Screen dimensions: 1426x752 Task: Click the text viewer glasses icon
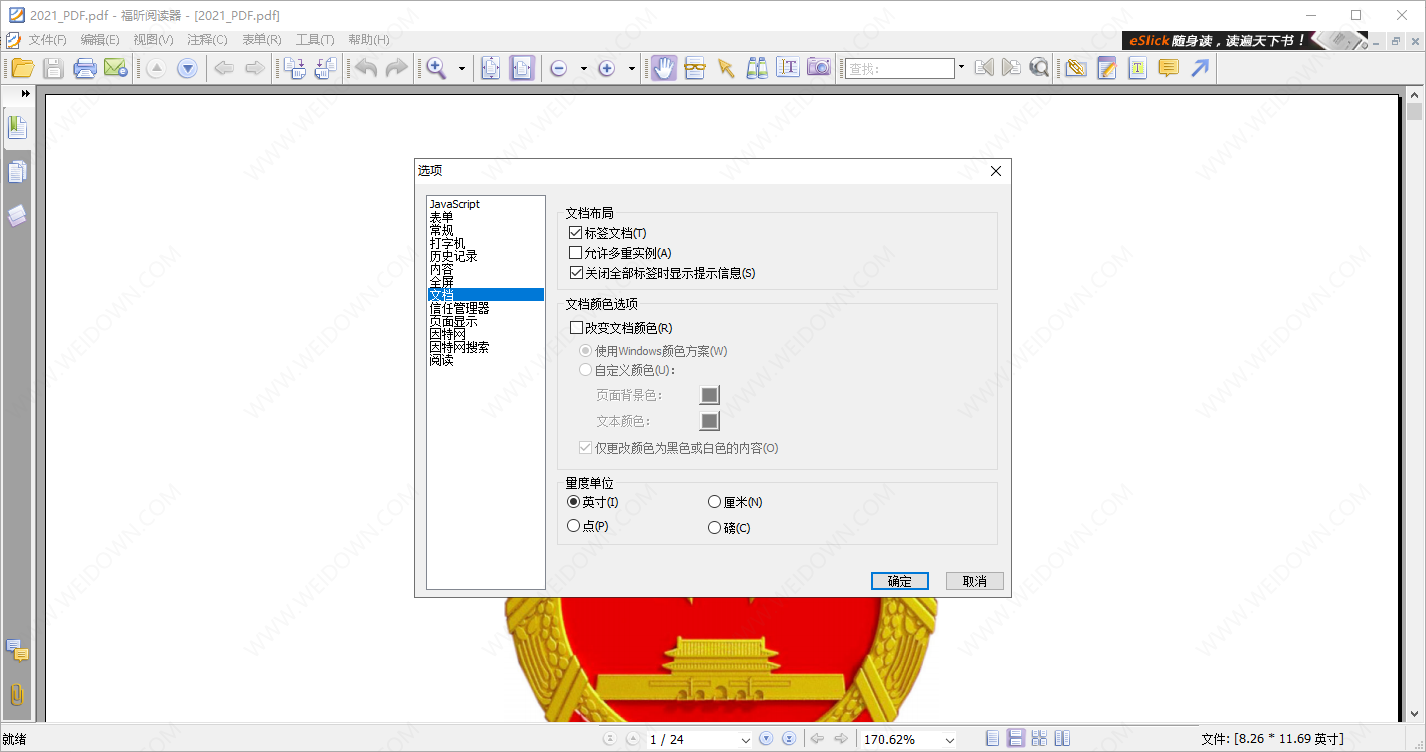(x=695, y=68)
